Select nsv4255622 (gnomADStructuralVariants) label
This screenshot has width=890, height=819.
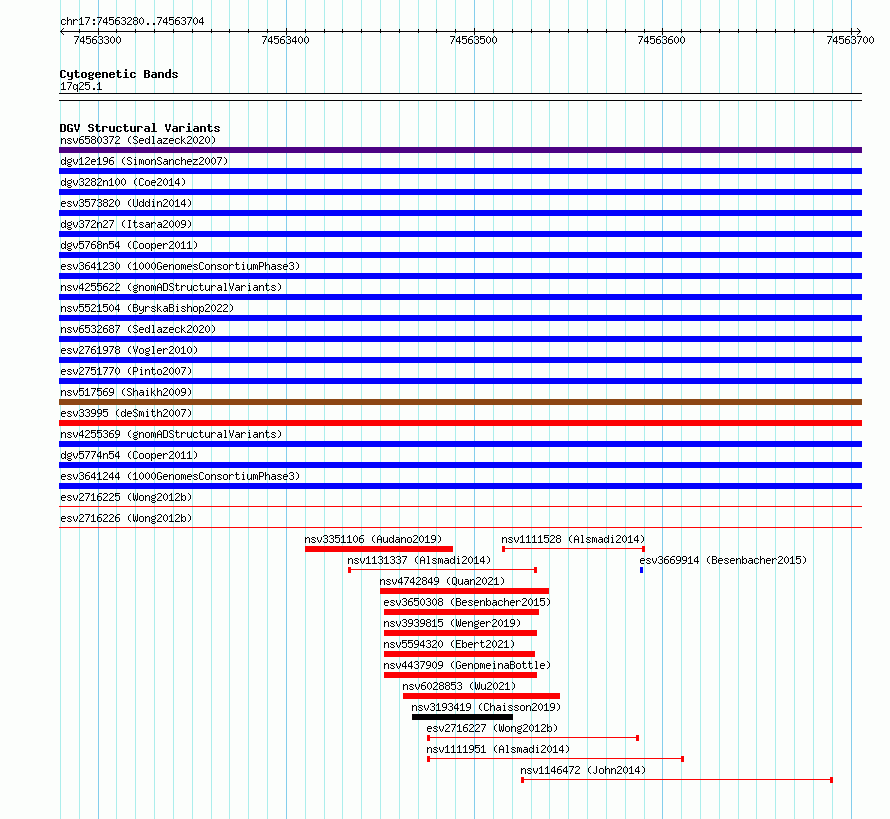[x=171, y=287]
